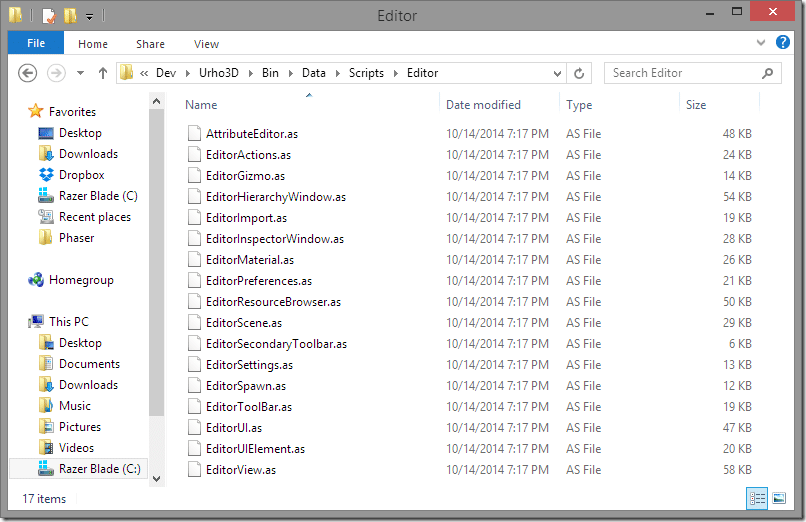Click the AttributeEditor.as file icon
The width and height of the screenshot is (806, 522).
[194, 134]
